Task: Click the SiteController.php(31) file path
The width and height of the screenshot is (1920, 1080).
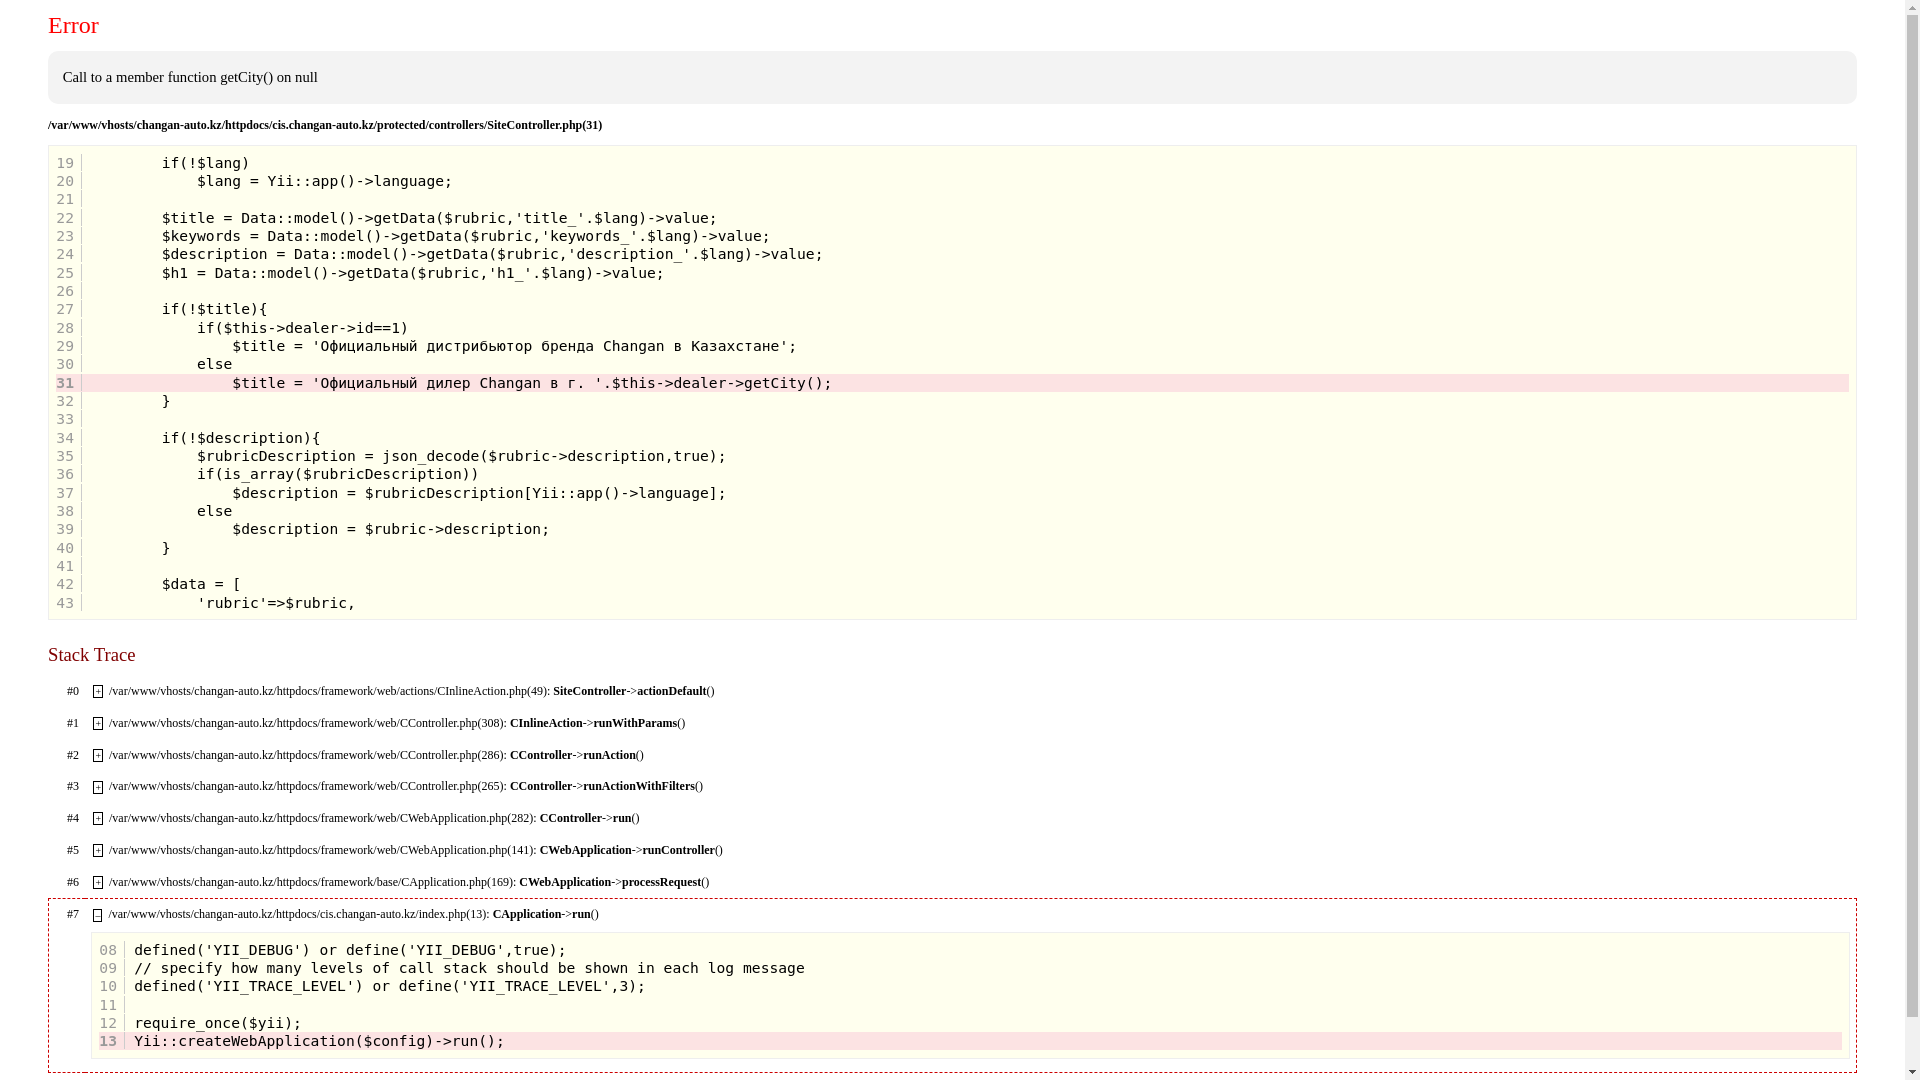Action: click(x=325, y=125)
